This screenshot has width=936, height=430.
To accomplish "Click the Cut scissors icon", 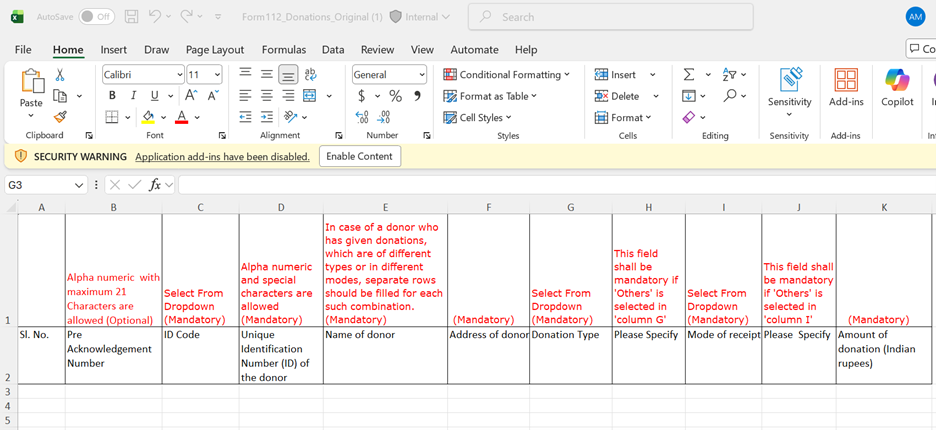I will 60,75.
